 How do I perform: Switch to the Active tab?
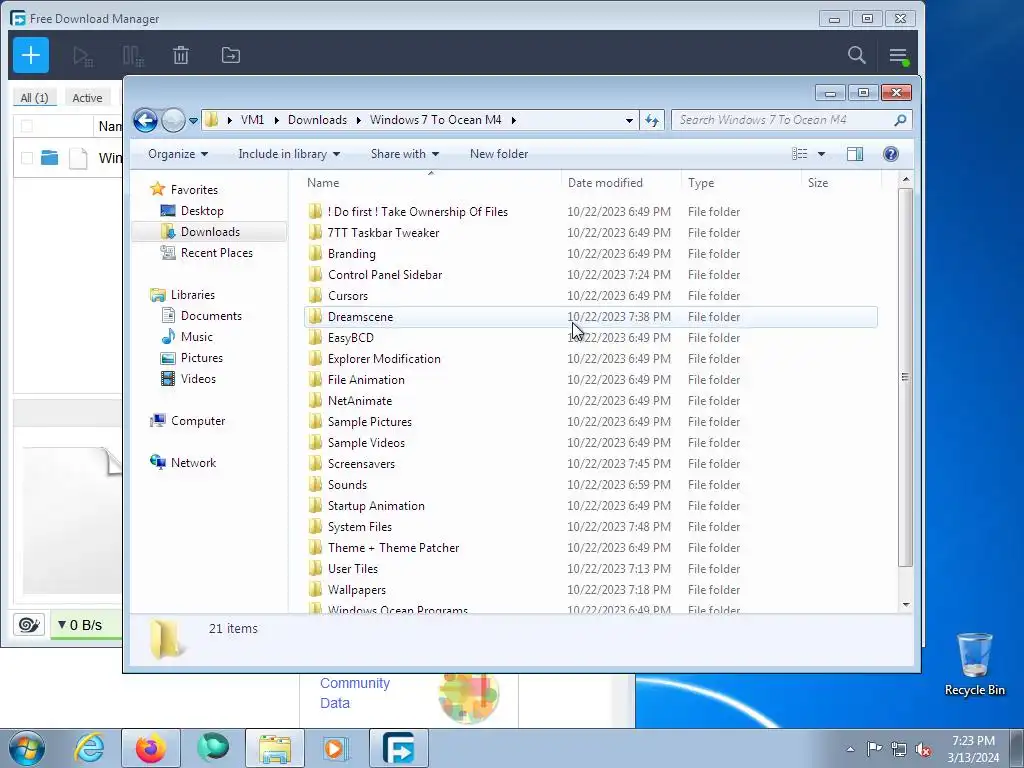pos(87,98)
